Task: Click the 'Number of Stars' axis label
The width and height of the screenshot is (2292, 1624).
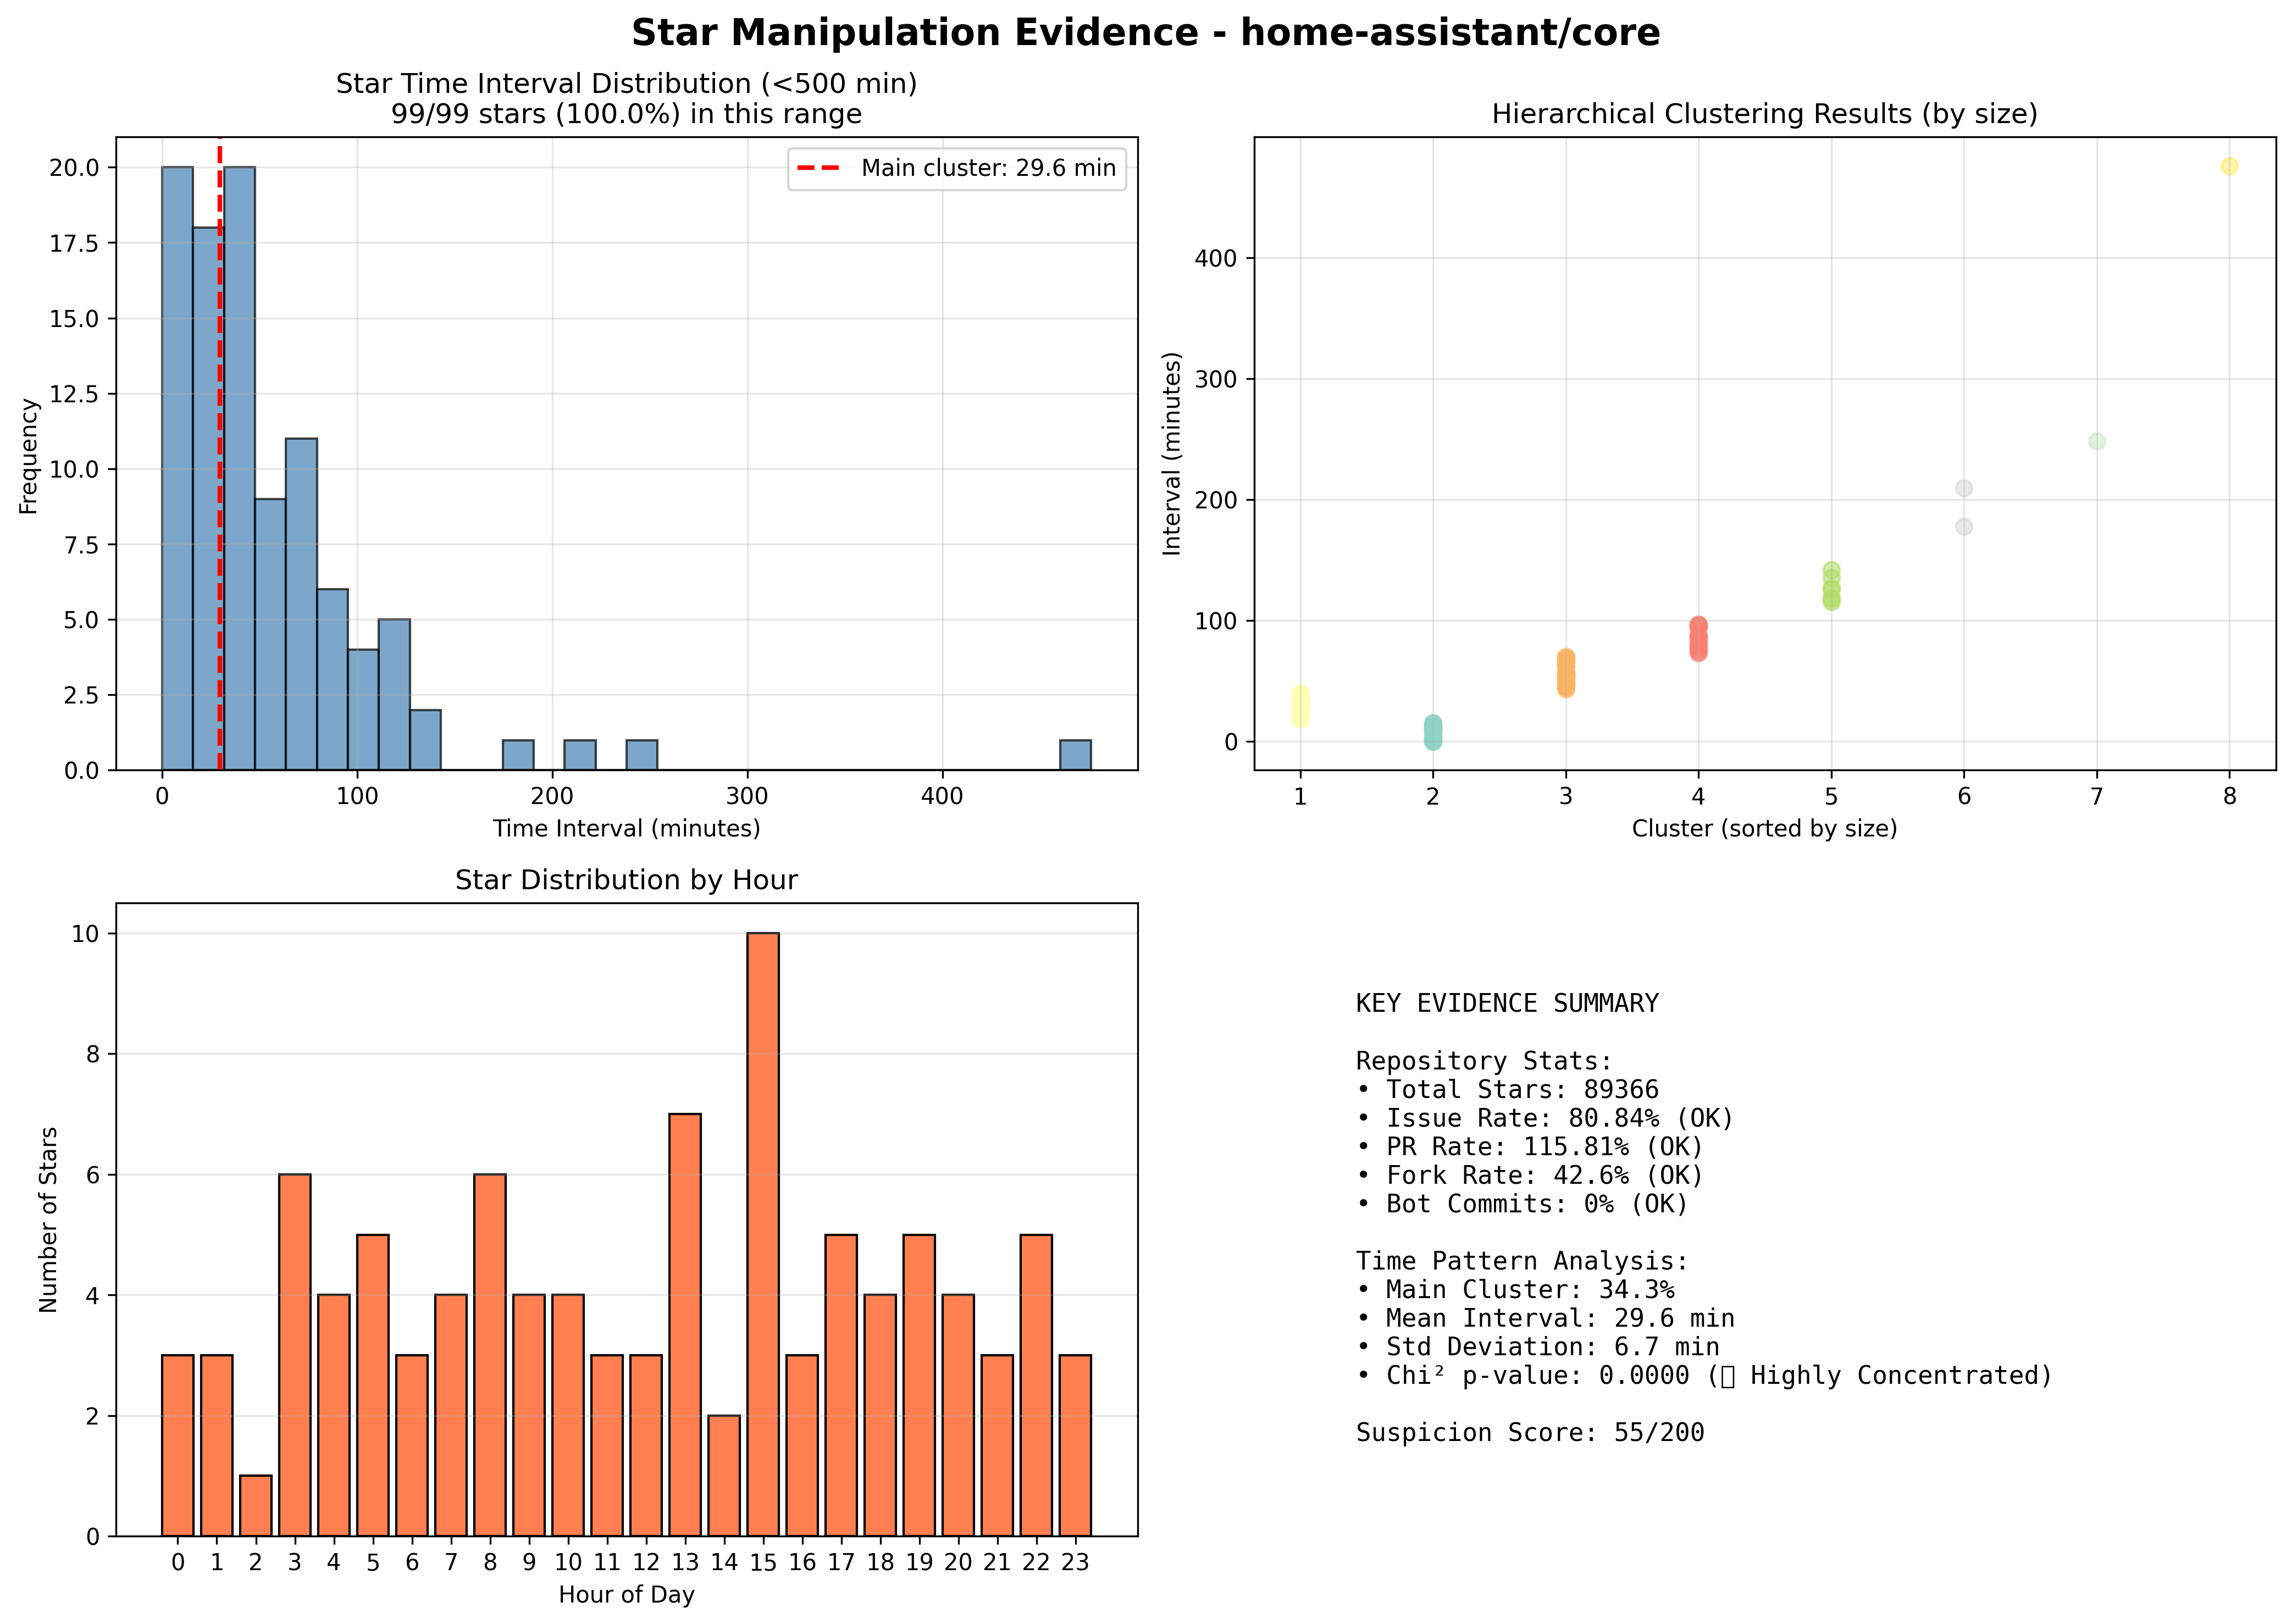Action: point(48,1220)
